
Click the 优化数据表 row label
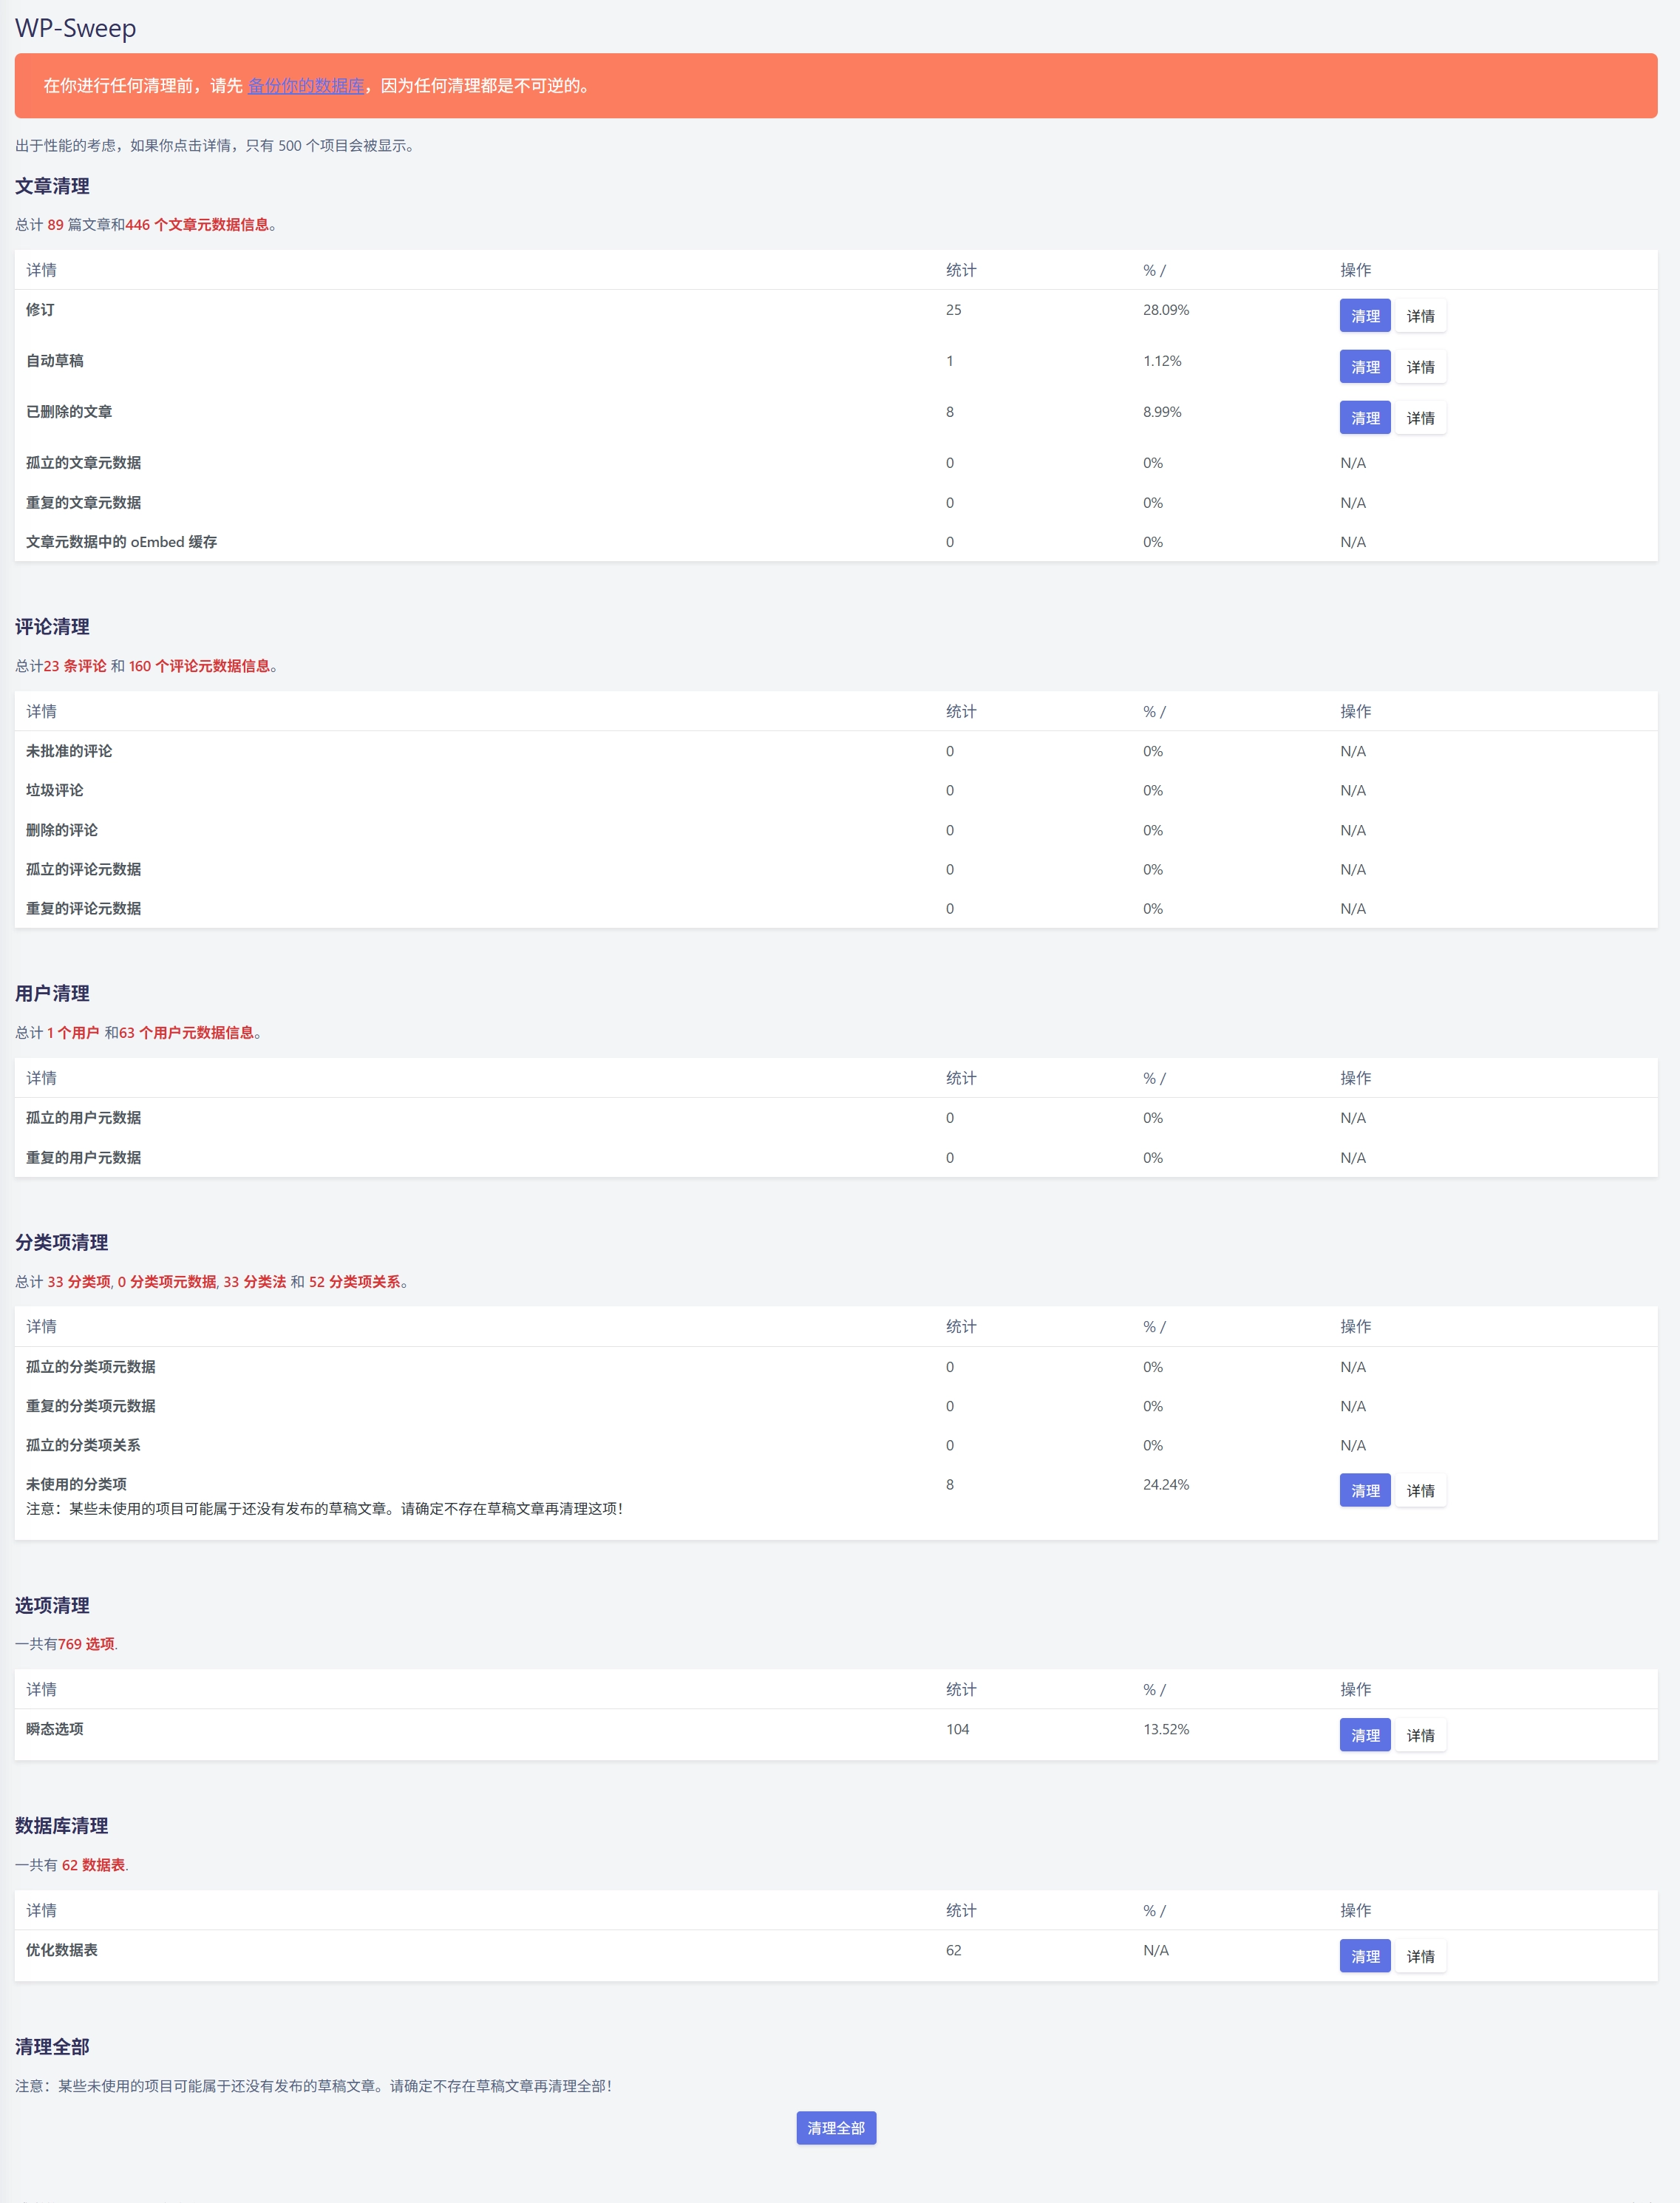coord(62,1950)
